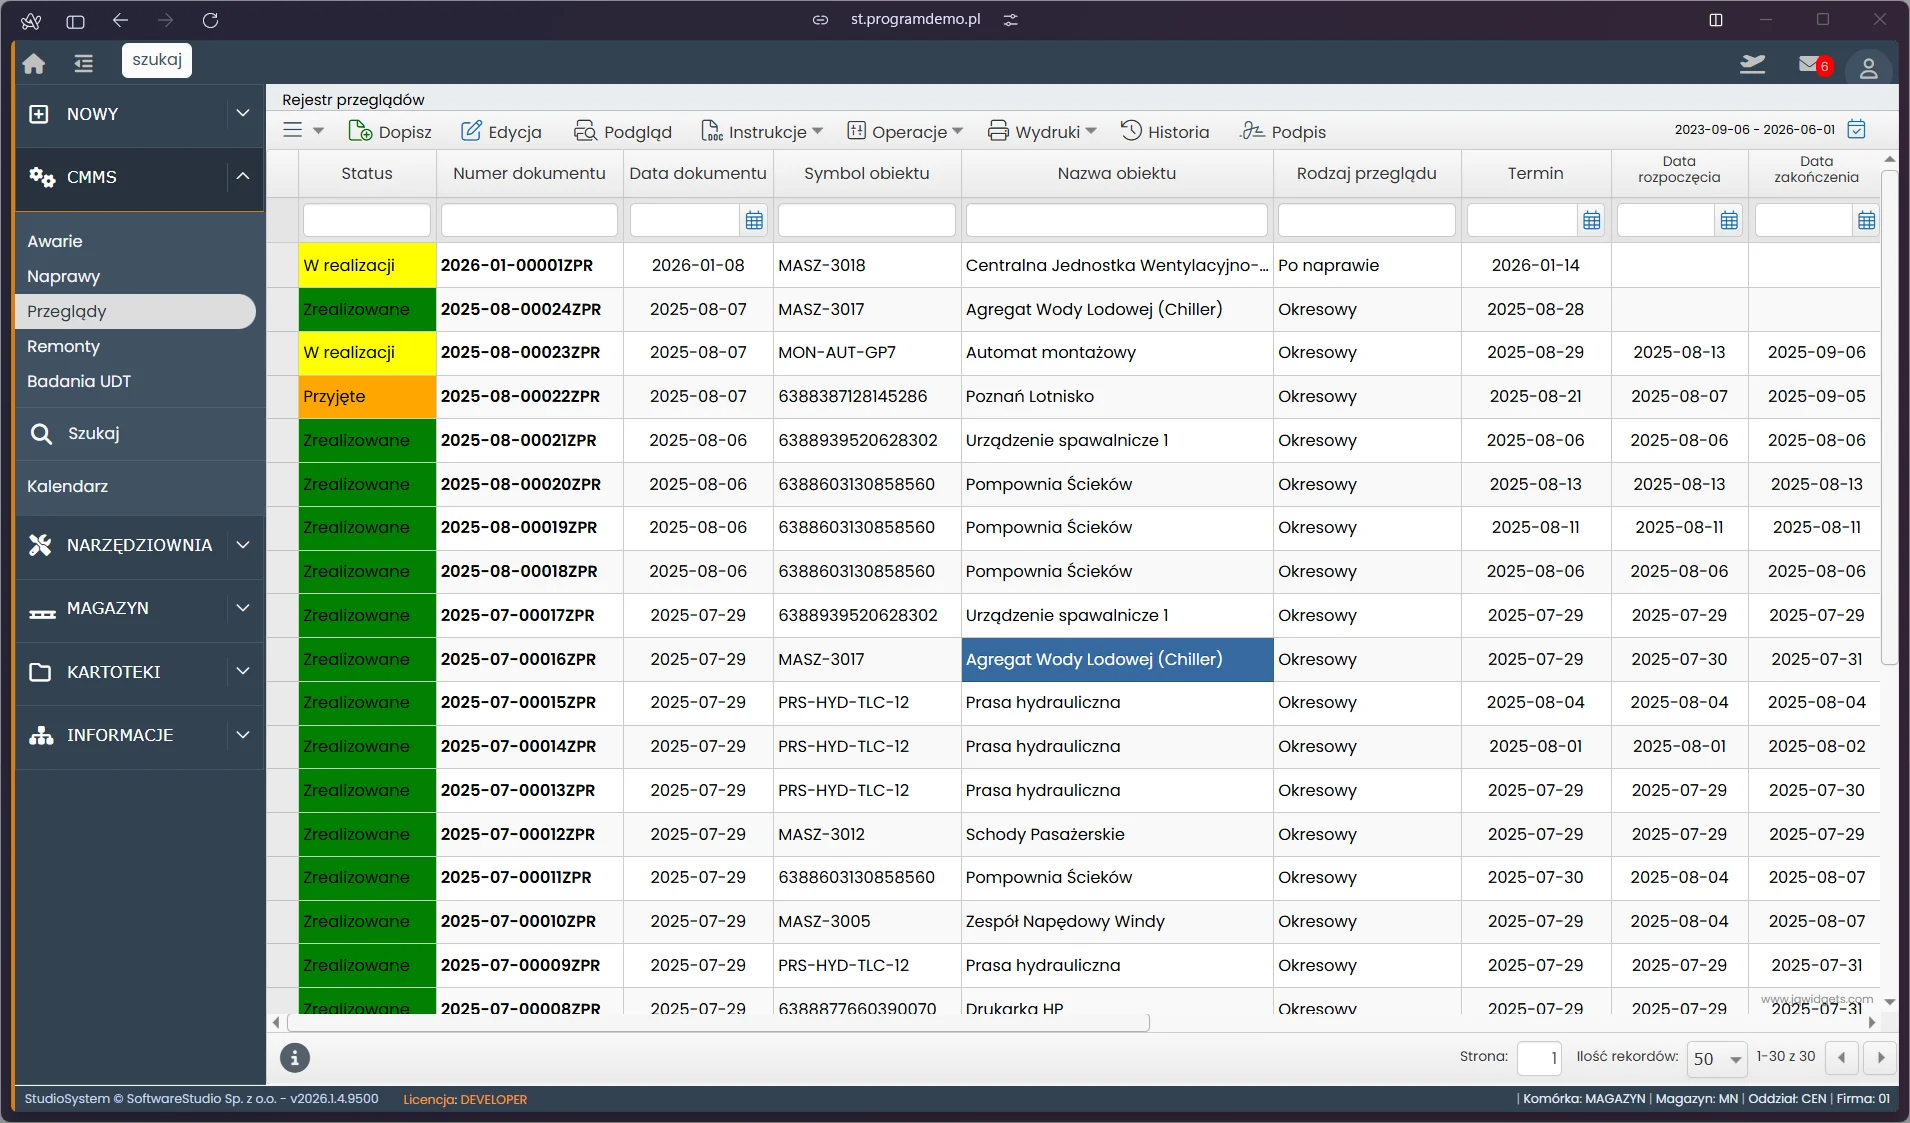Click the Nazwa obiektu filter input

click(x=1116, y=220)
